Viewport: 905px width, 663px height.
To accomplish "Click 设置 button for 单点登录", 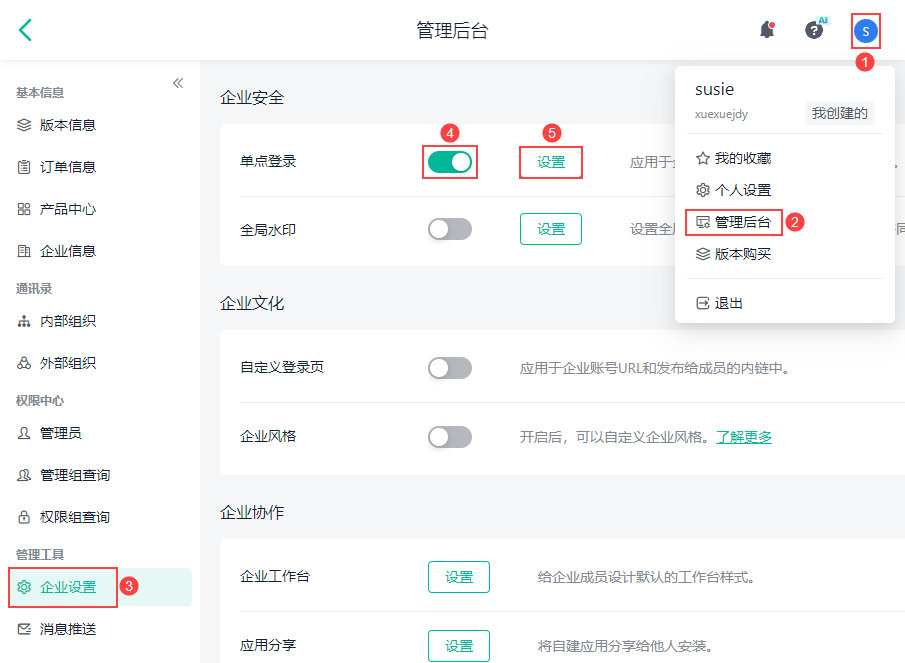I will (551, 162).
